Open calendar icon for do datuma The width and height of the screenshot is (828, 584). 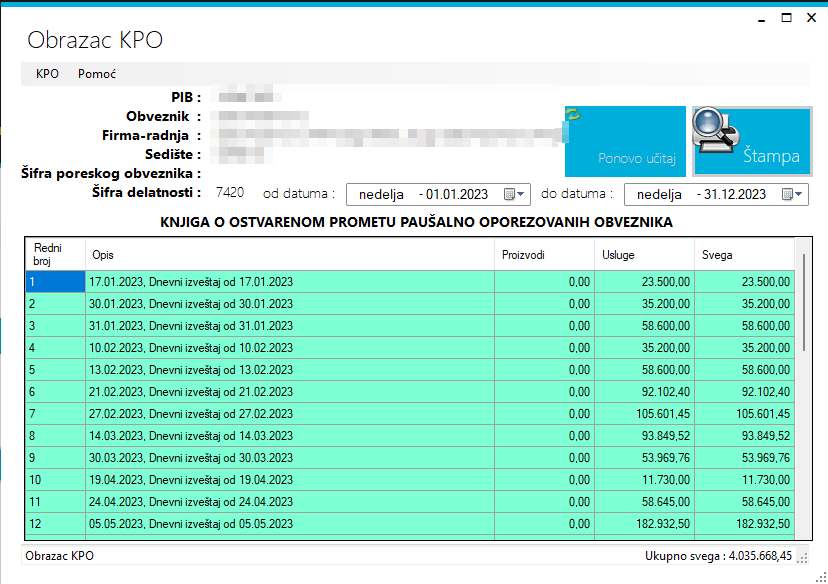click(787, 194)
